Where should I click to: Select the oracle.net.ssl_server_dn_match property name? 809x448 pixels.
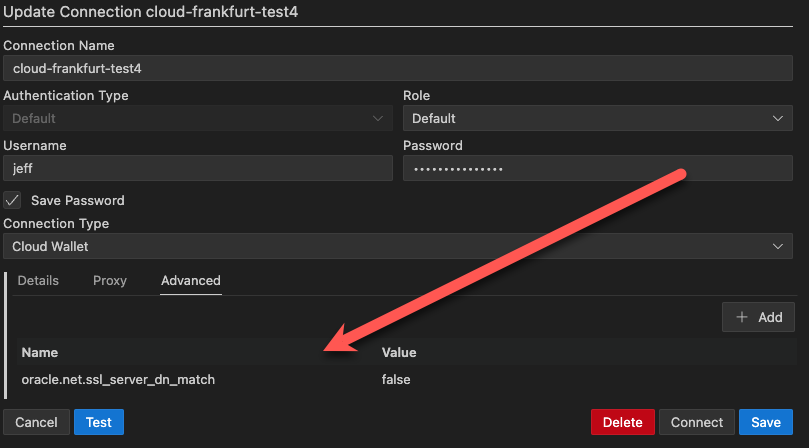click(x=118, y=380)
